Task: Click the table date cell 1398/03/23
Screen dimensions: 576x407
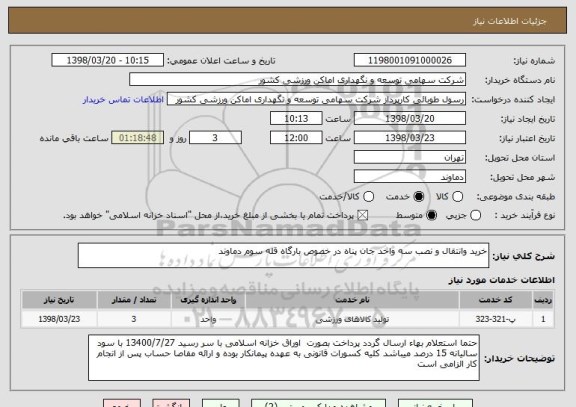Action: [x=59, y=319]
